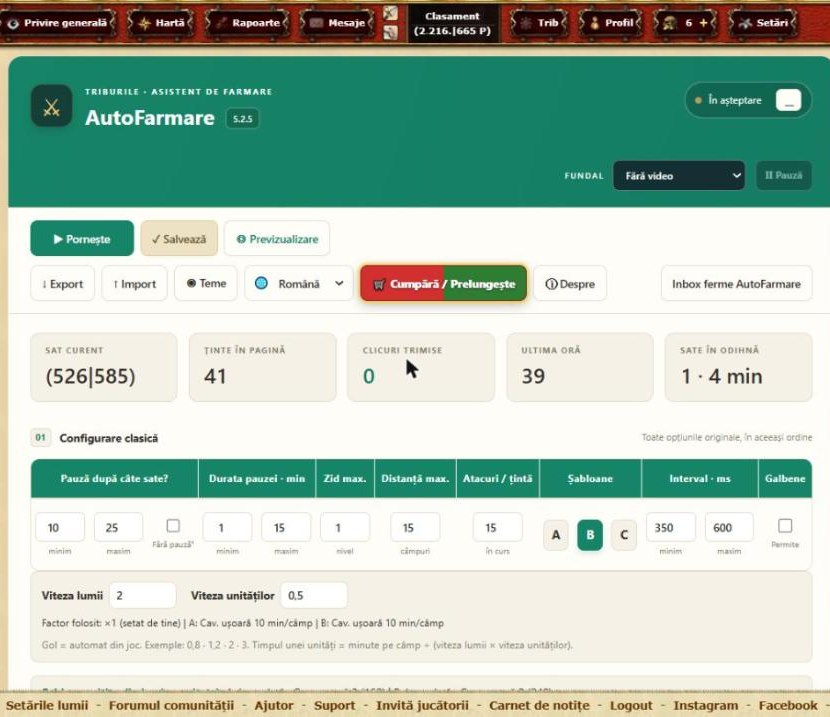830x717 pixels.
Task: Click the small sword icon below the axe
Action: tap(390, 32)
